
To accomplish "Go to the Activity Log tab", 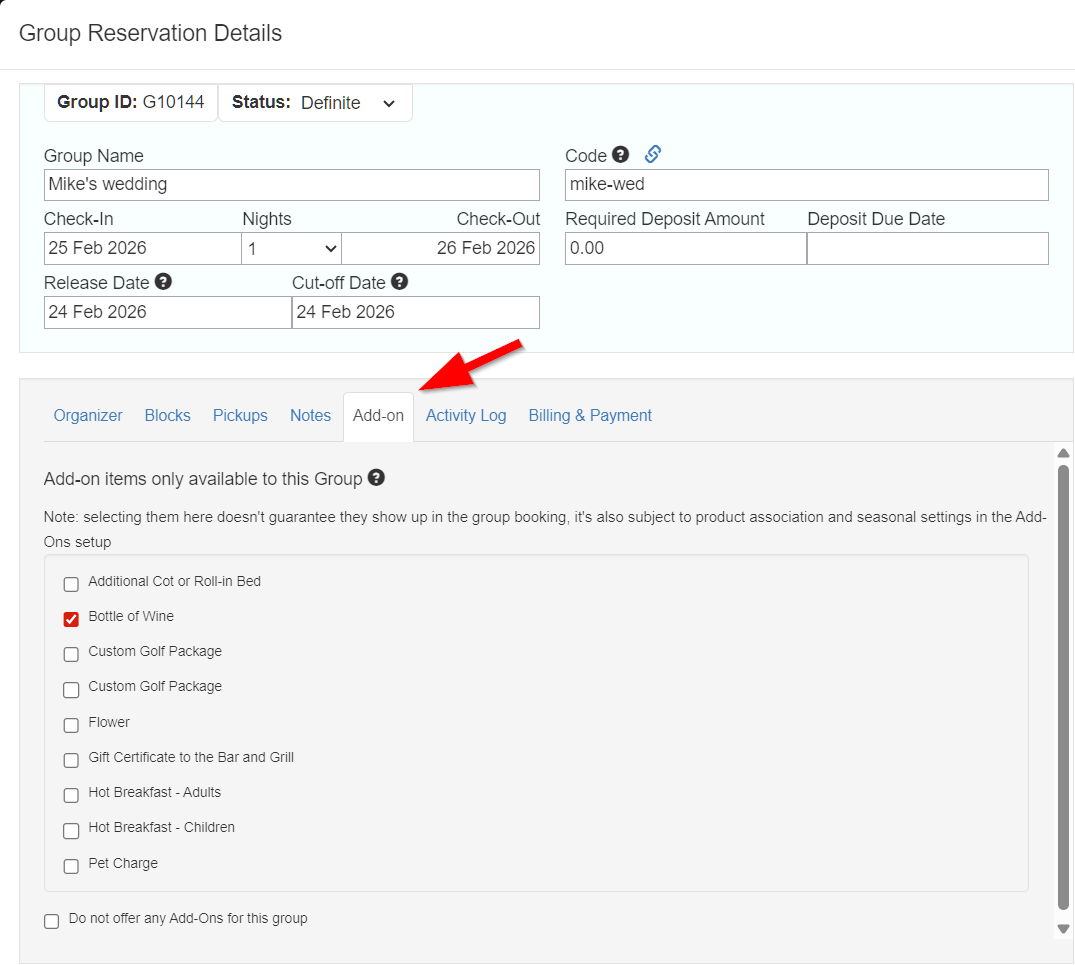I will pyautogui.click(x=466, y=416).
